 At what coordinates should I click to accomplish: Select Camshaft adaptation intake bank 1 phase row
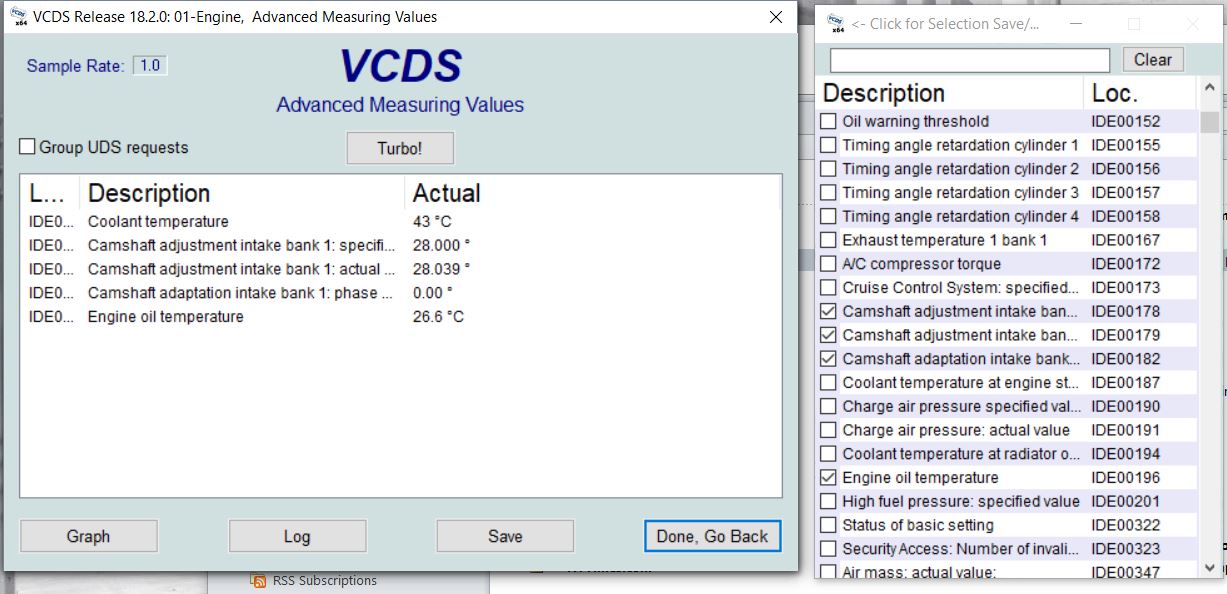tap(400, 293)
